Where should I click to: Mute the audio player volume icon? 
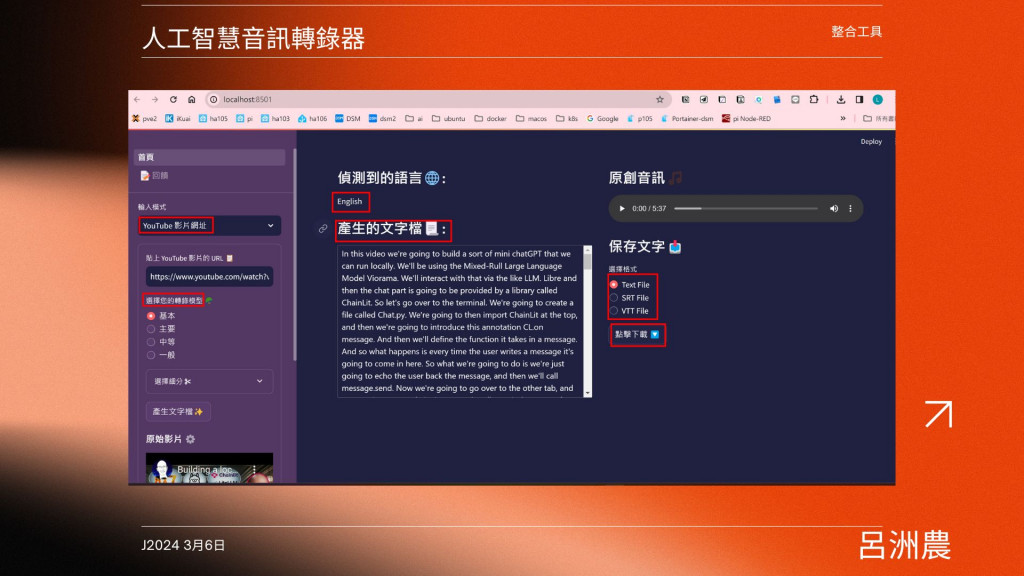pyautogui.click(x=834, y=208)
